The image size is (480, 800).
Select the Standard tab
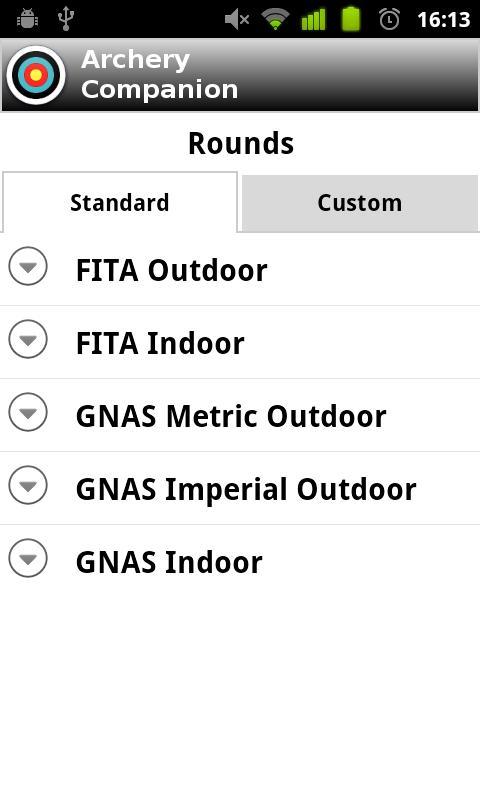tap(120, 203)
